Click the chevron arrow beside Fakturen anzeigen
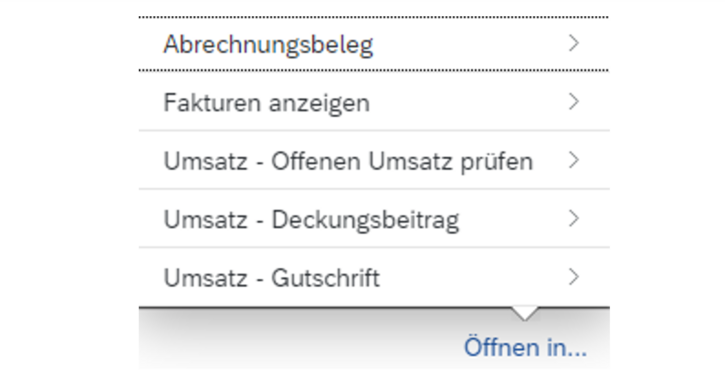The height and width of the screenshot is (384, 725). pos(574,102)
